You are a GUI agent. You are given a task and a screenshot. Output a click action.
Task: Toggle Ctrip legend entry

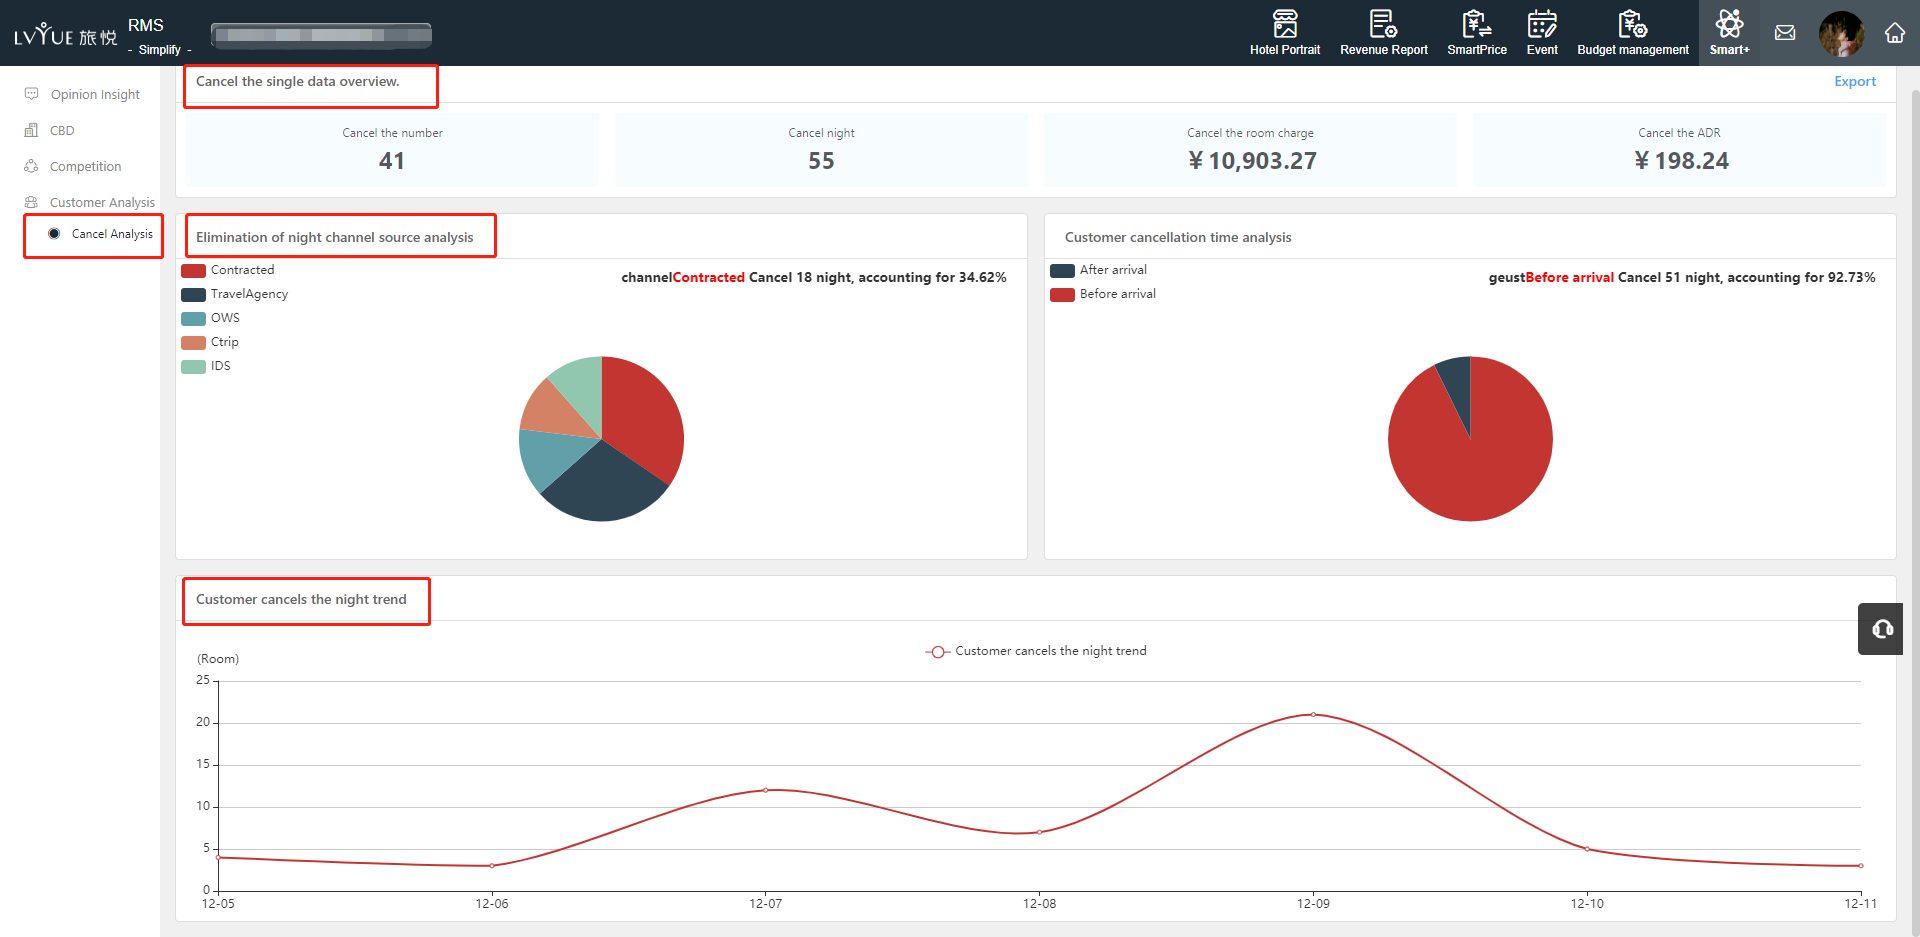(x=210, y=342)
